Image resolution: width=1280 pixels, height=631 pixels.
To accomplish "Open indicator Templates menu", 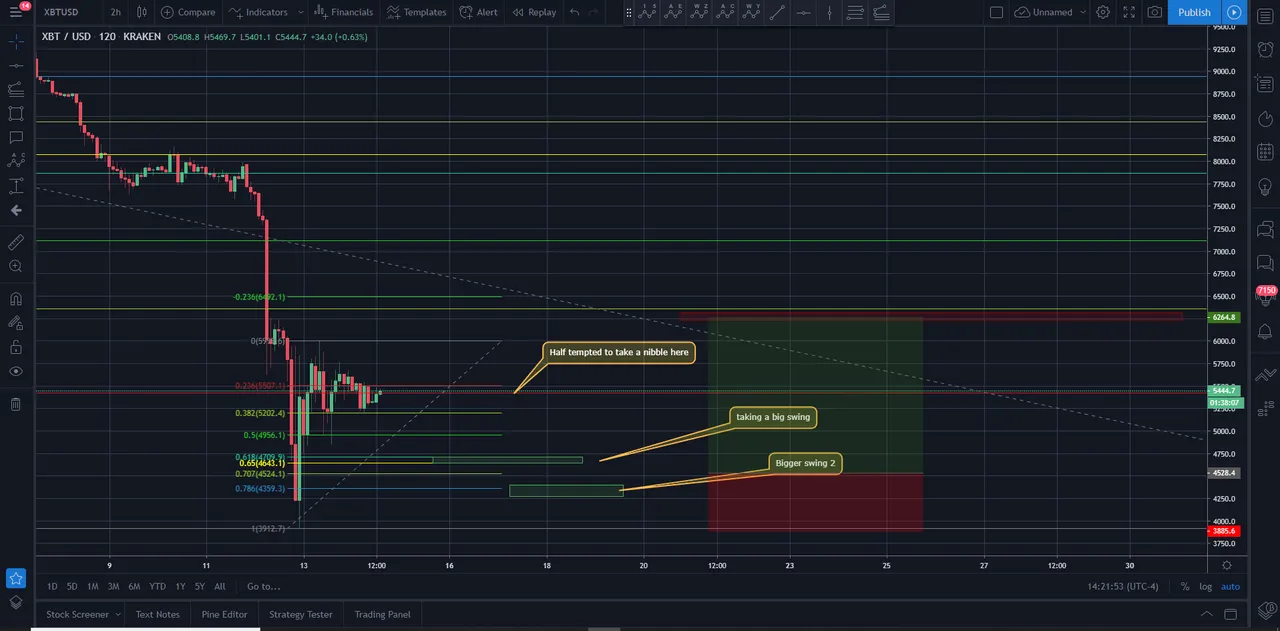I will click(416, 12).
